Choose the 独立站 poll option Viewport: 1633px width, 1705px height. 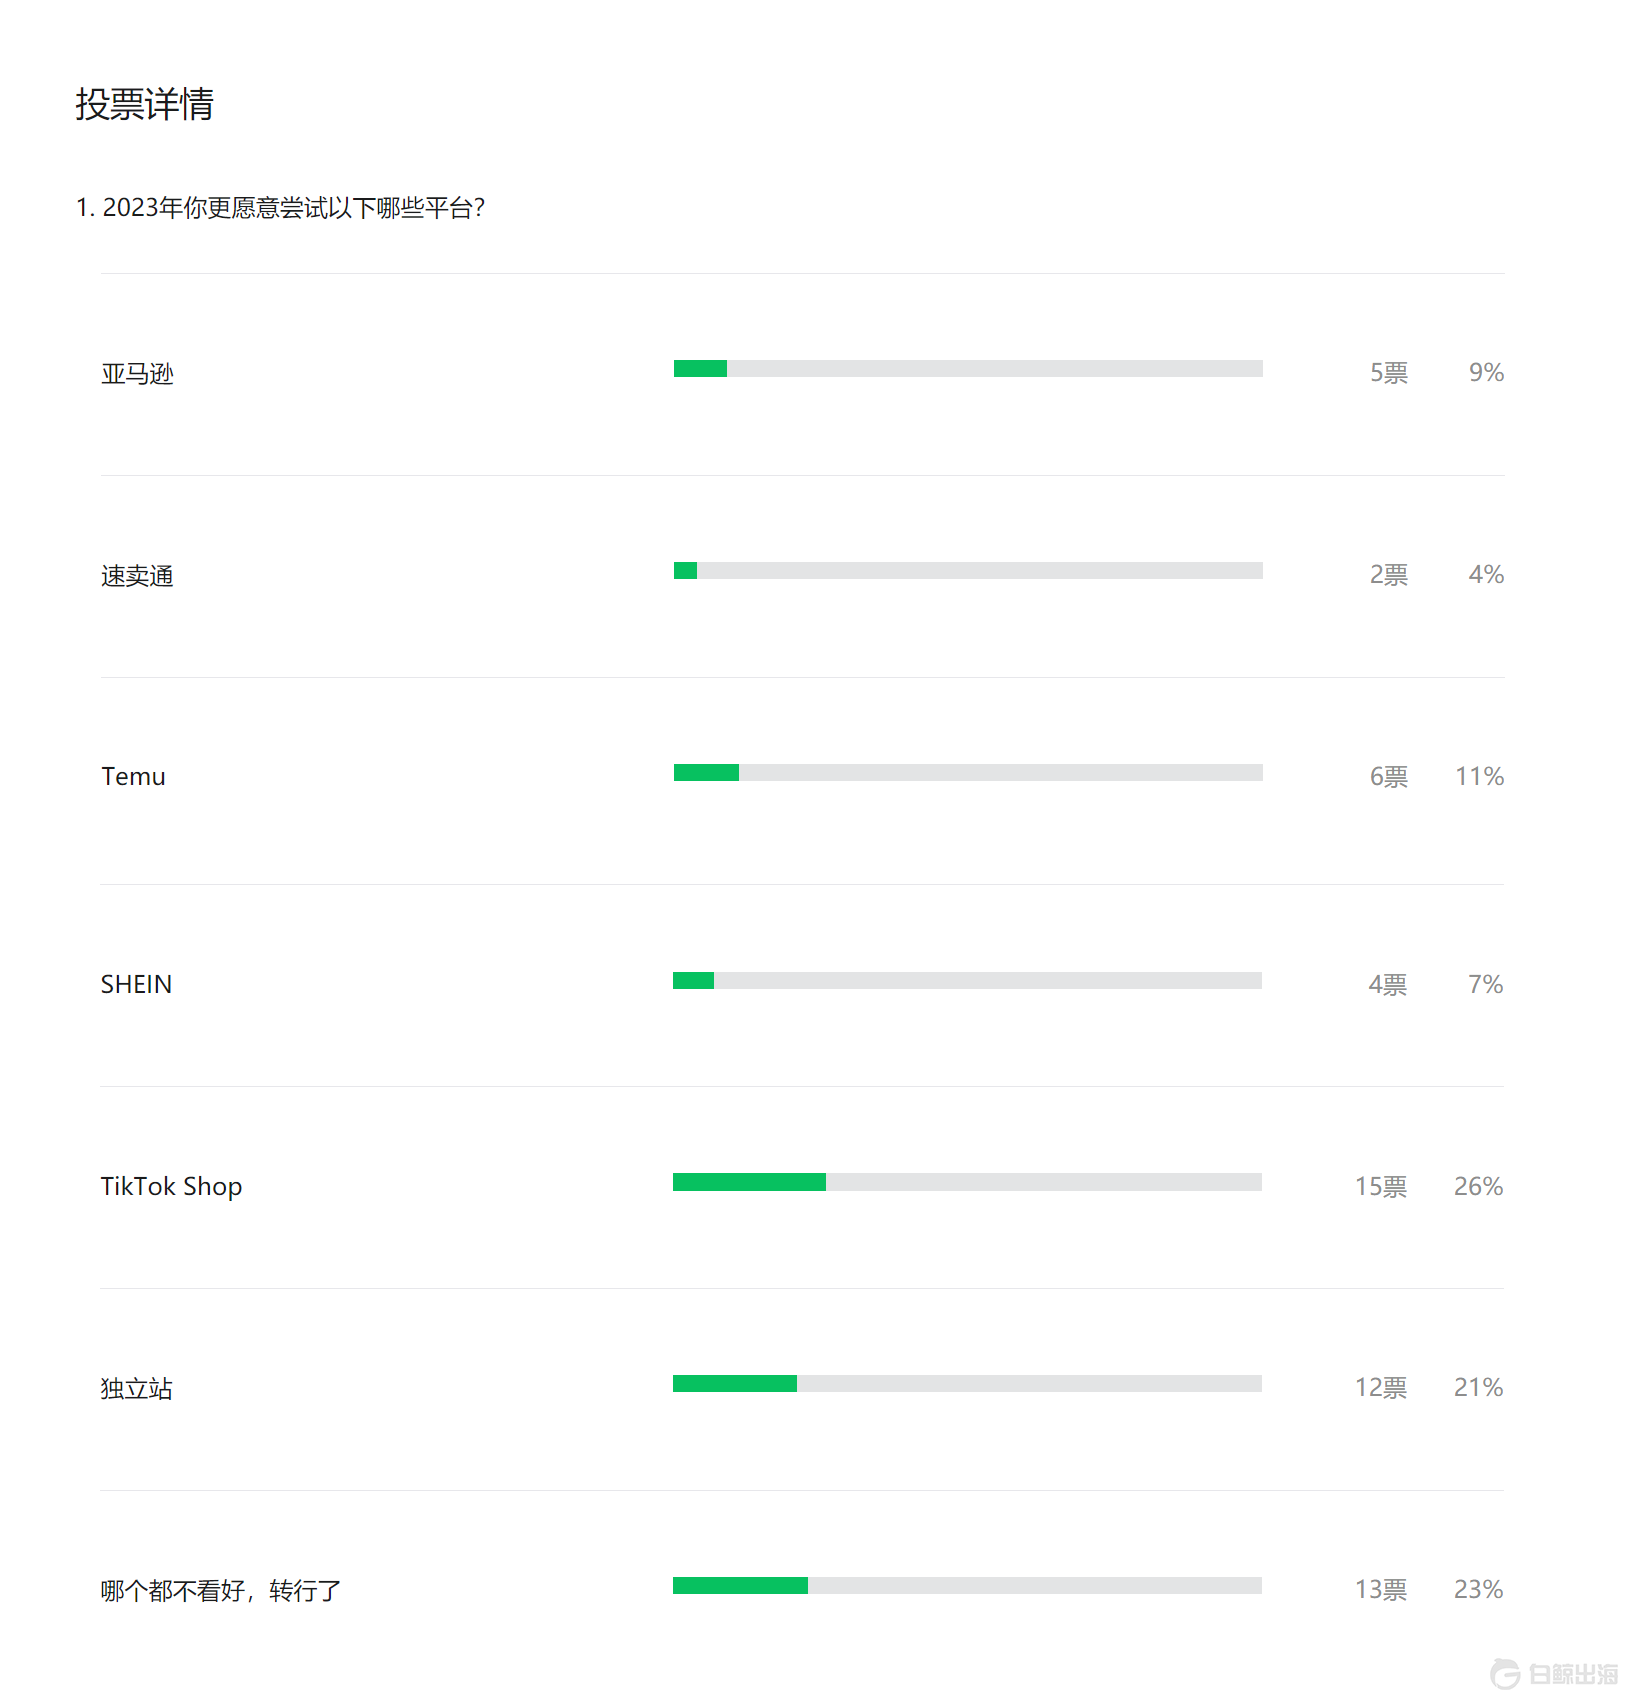(137, 1389)
